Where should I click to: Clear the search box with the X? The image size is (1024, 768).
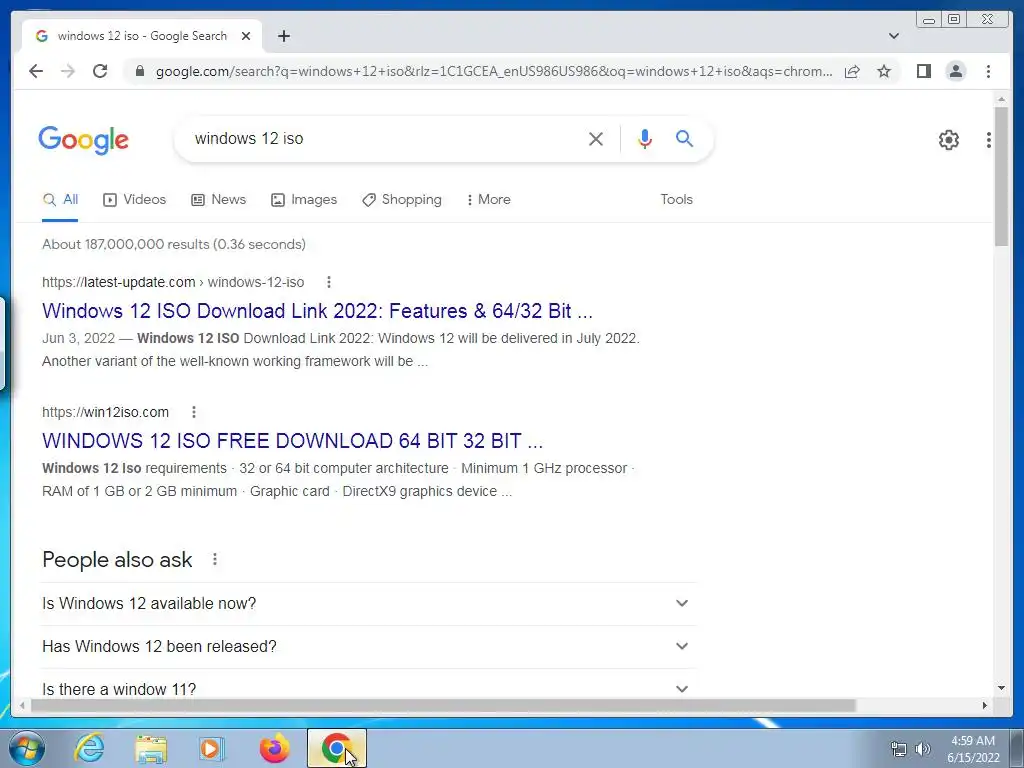(x=596, y=138)
